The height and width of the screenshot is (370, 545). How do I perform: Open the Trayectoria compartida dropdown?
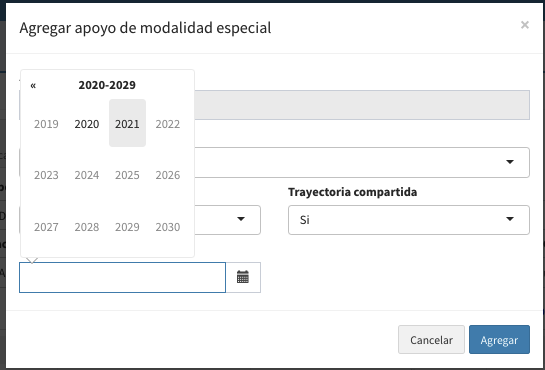coord(409,220)
